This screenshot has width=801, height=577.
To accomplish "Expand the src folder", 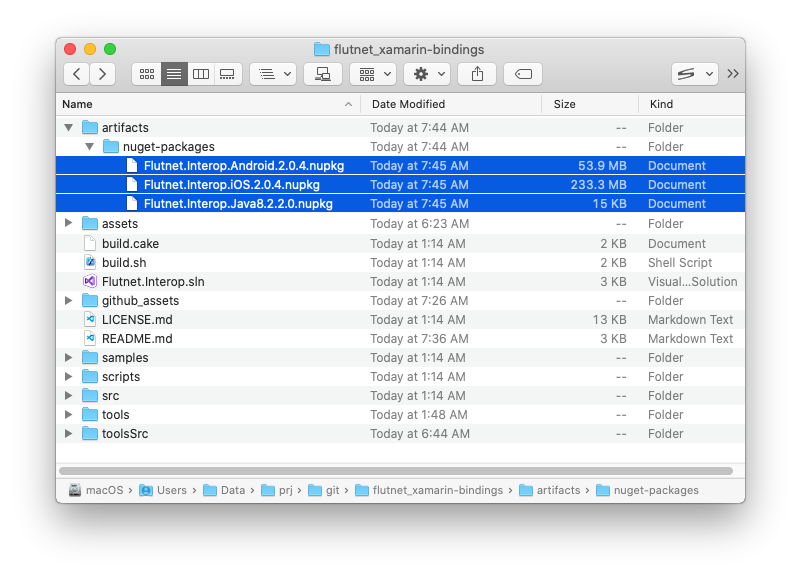I will click(68, 395).
